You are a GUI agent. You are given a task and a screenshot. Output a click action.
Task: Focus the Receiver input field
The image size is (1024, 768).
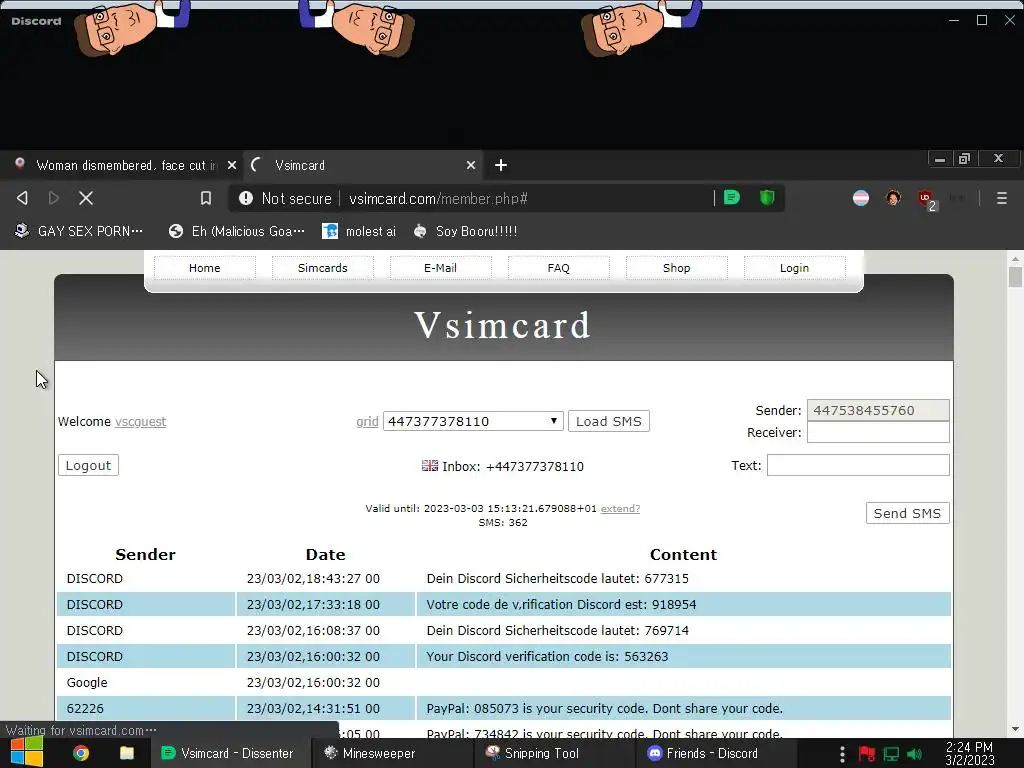[x=878, y=432]
